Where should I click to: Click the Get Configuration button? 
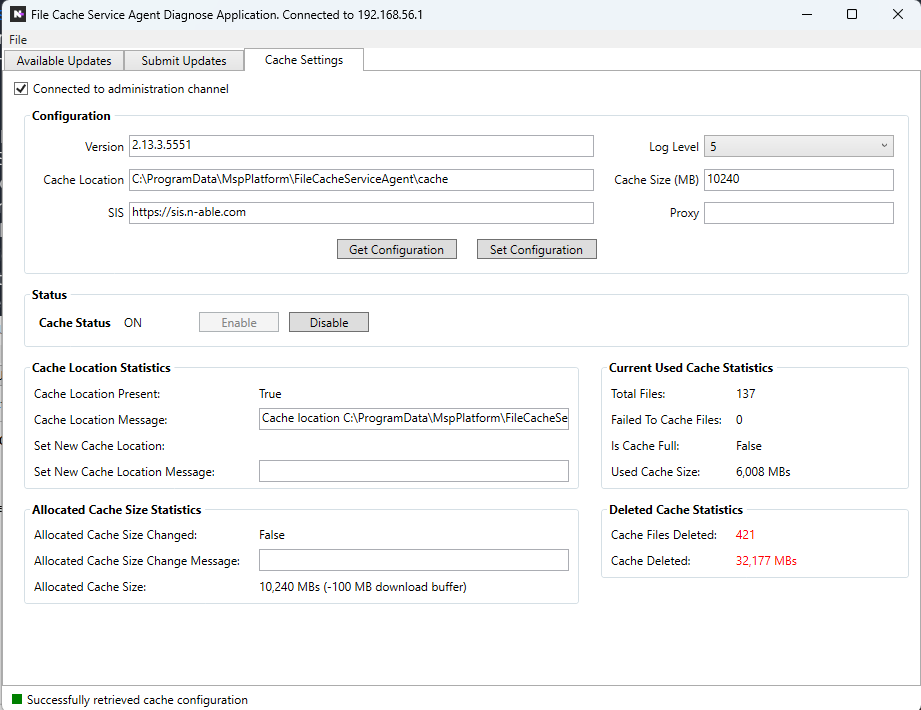[396, 250]
